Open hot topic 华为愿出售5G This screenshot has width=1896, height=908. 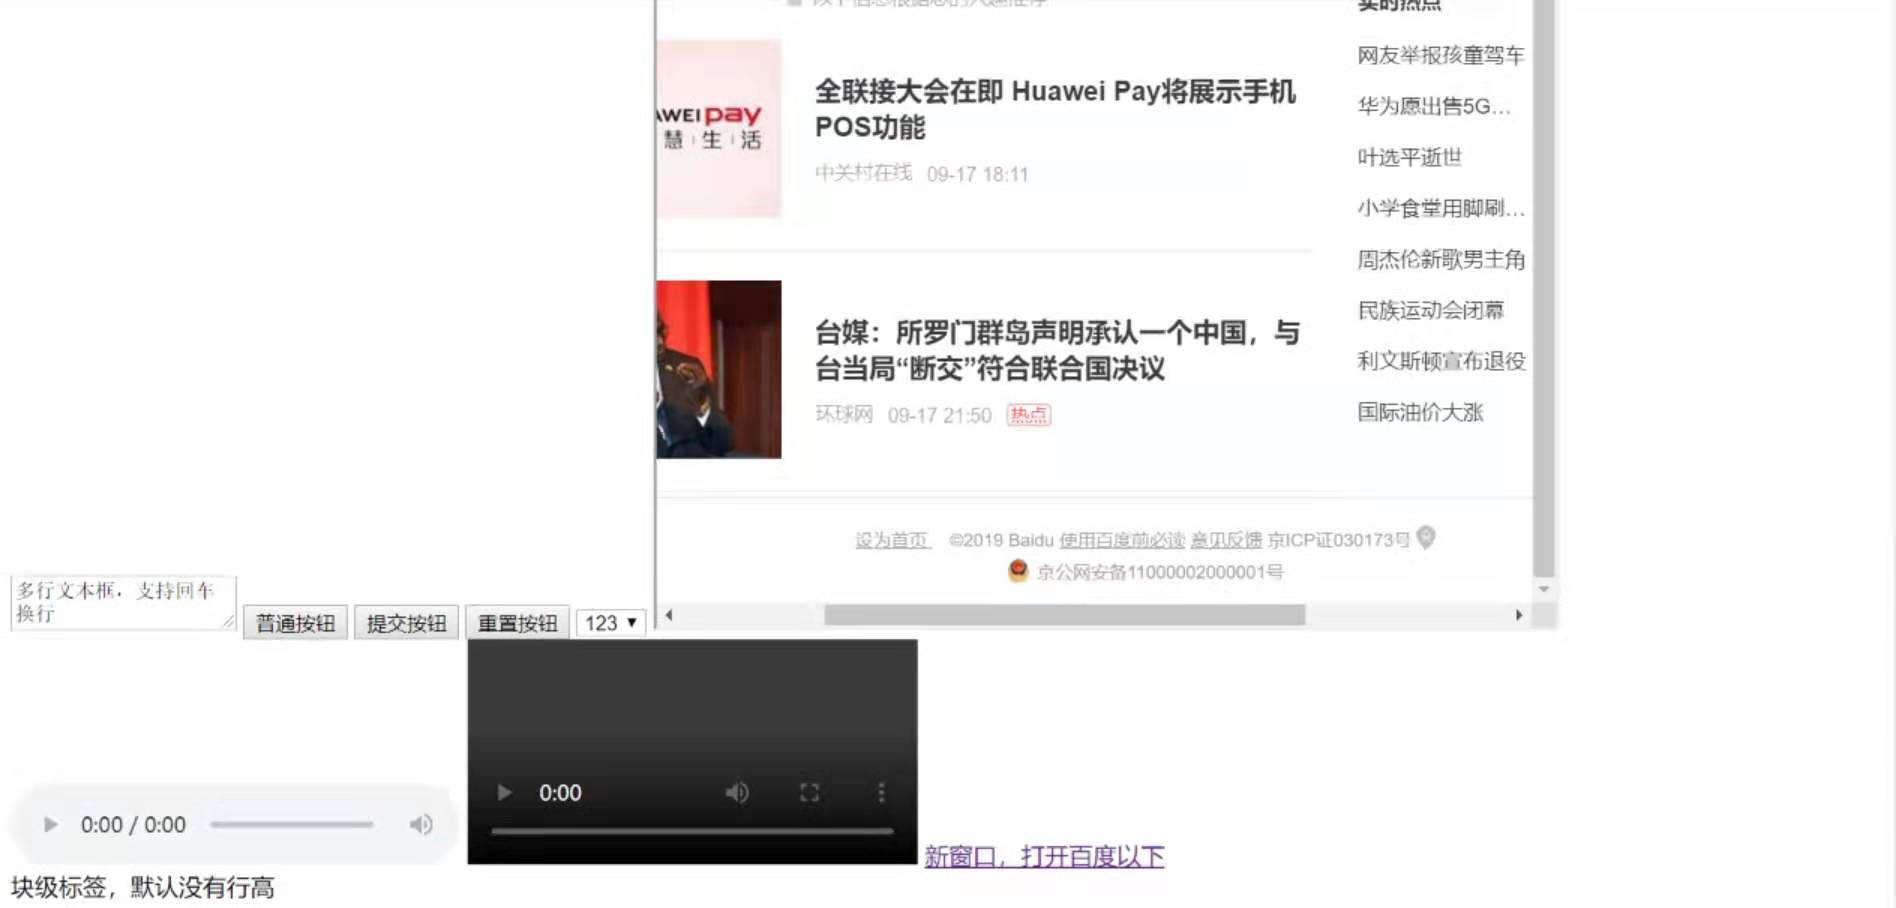coord(1434,106)
